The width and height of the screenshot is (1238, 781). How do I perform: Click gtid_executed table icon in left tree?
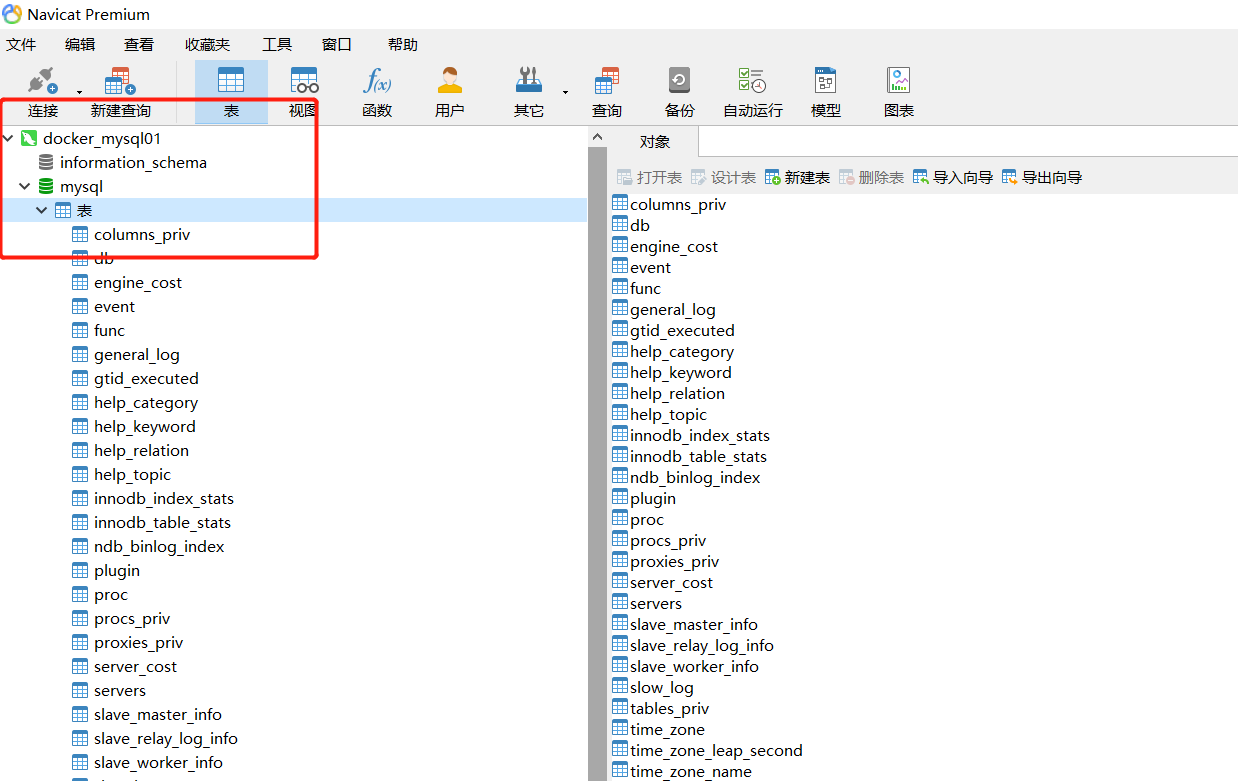tap(80, 378)
